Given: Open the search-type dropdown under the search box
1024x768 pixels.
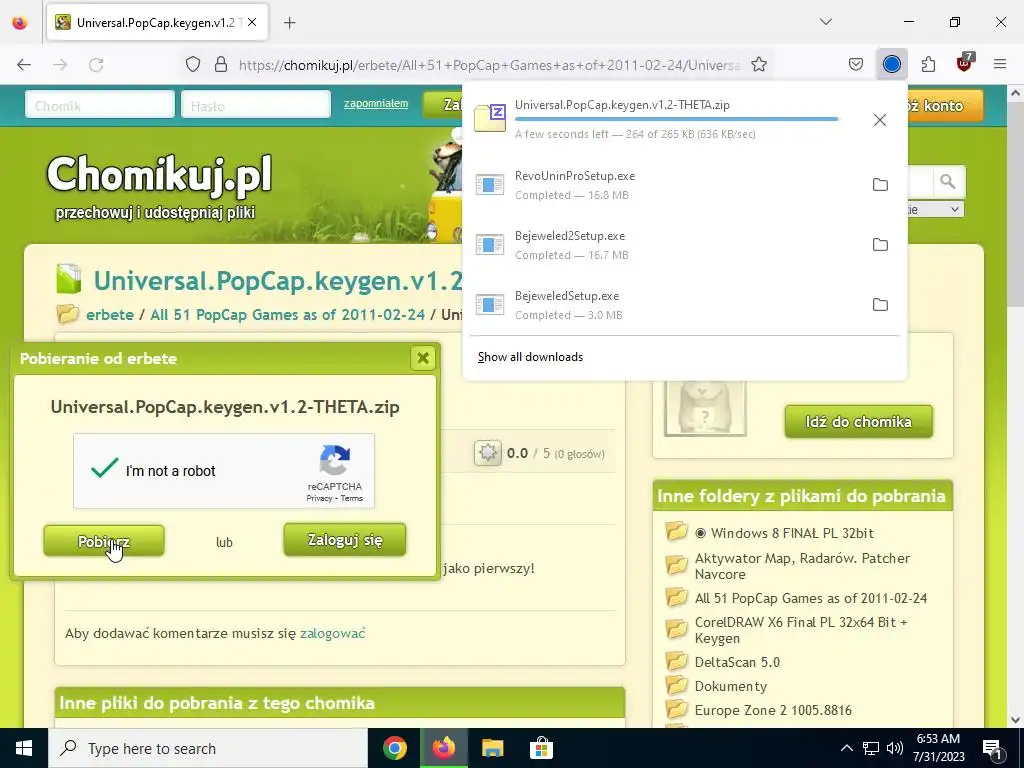Looking at the screenshot, I should click(934, 210).
